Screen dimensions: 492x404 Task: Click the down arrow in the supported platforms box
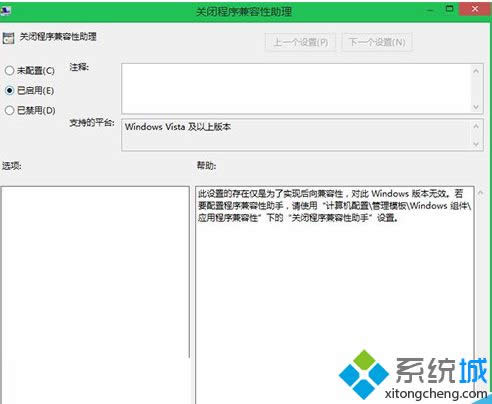[x=476, y=144]
